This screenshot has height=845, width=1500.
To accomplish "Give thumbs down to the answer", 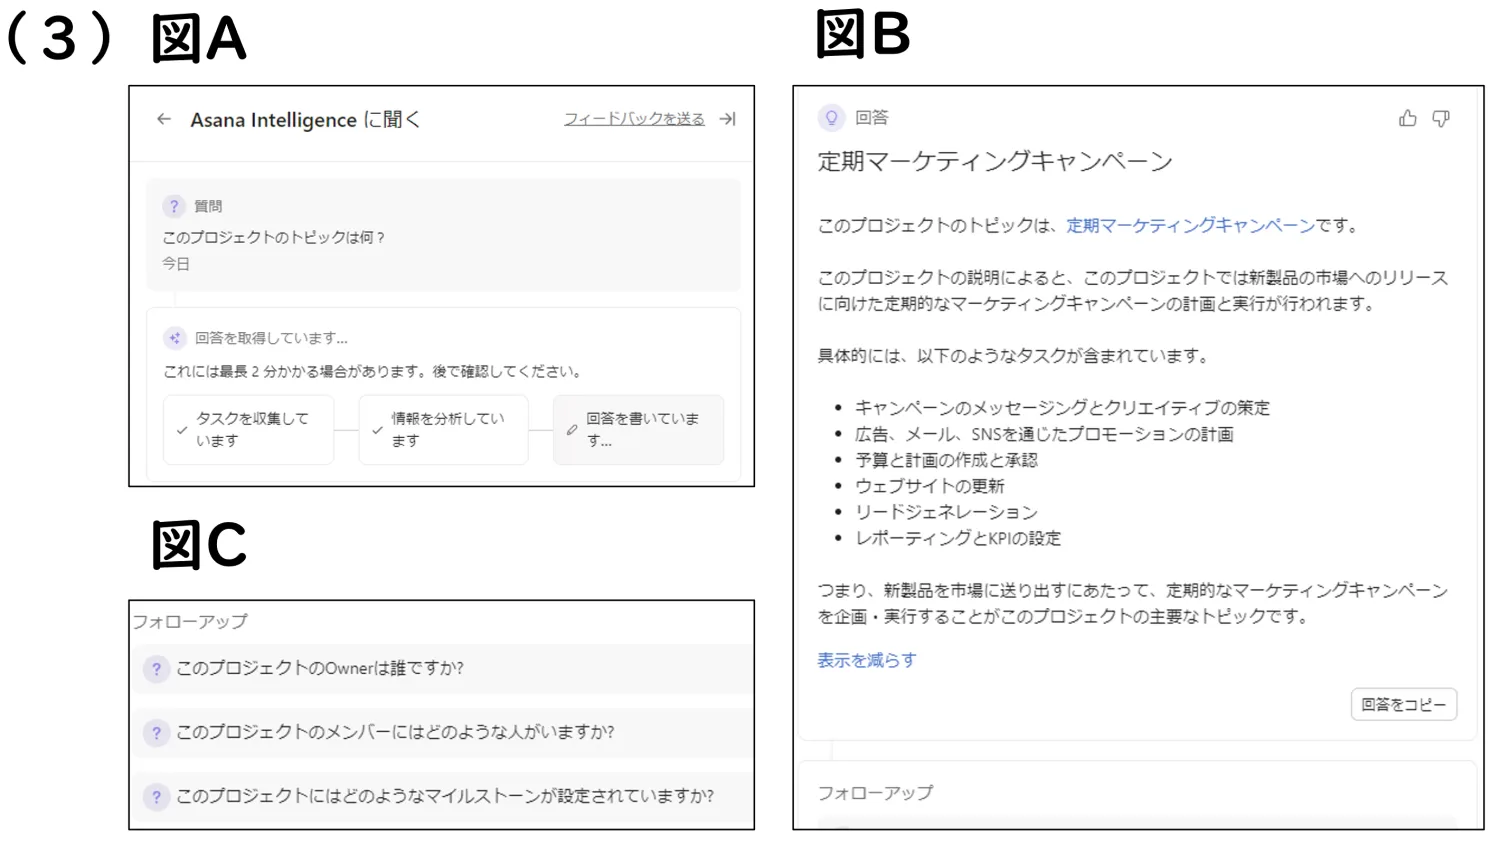I will click(x=1441, y=118).
